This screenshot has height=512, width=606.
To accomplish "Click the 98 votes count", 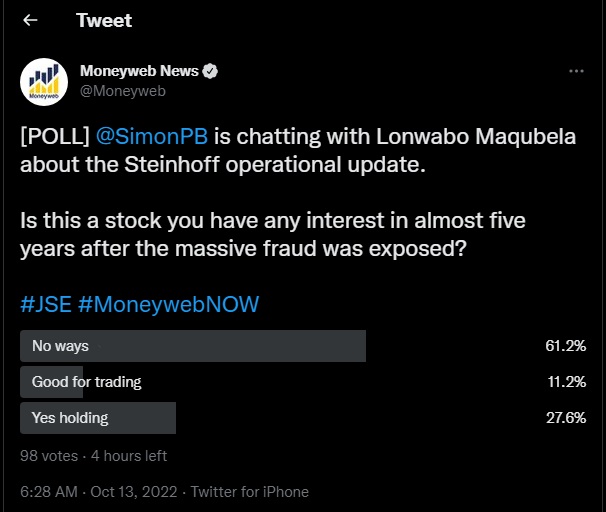I will point(49,456).
